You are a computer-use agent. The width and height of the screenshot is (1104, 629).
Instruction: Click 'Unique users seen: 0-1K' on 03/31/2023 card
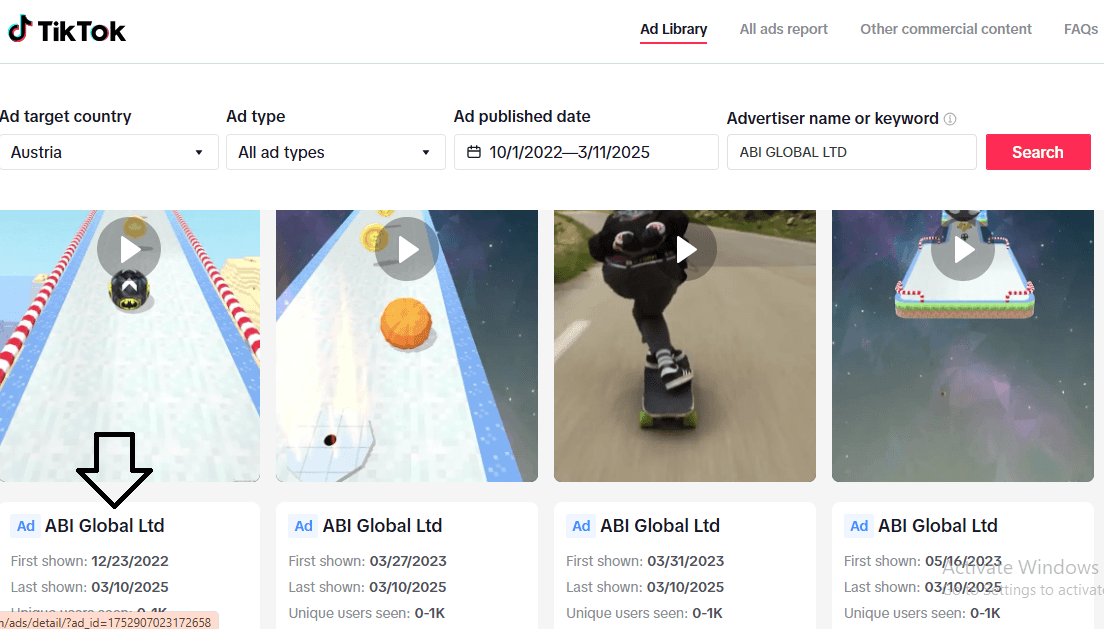644,614
